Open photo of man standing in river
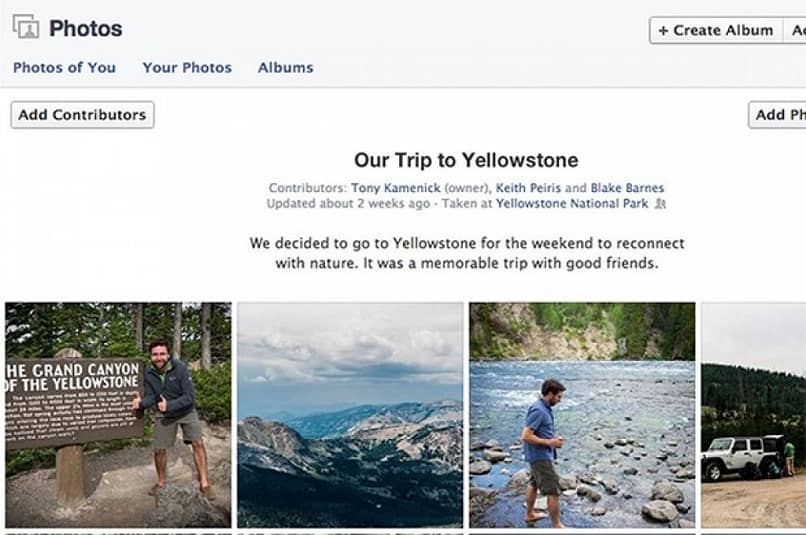806x535 pixels. click(x=582, y=415)
